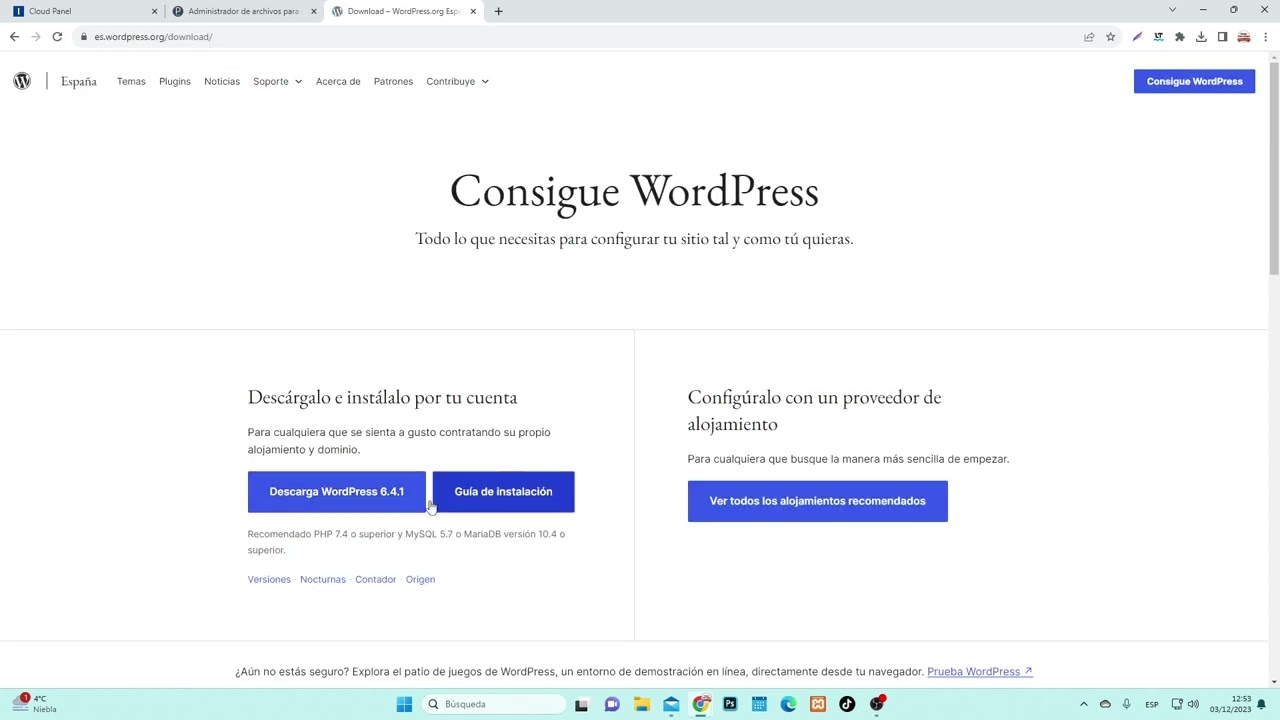Open the Extensions puzzle-piece menu
The width and height of the screenshot is (1280, 720).
(1180, 37)
